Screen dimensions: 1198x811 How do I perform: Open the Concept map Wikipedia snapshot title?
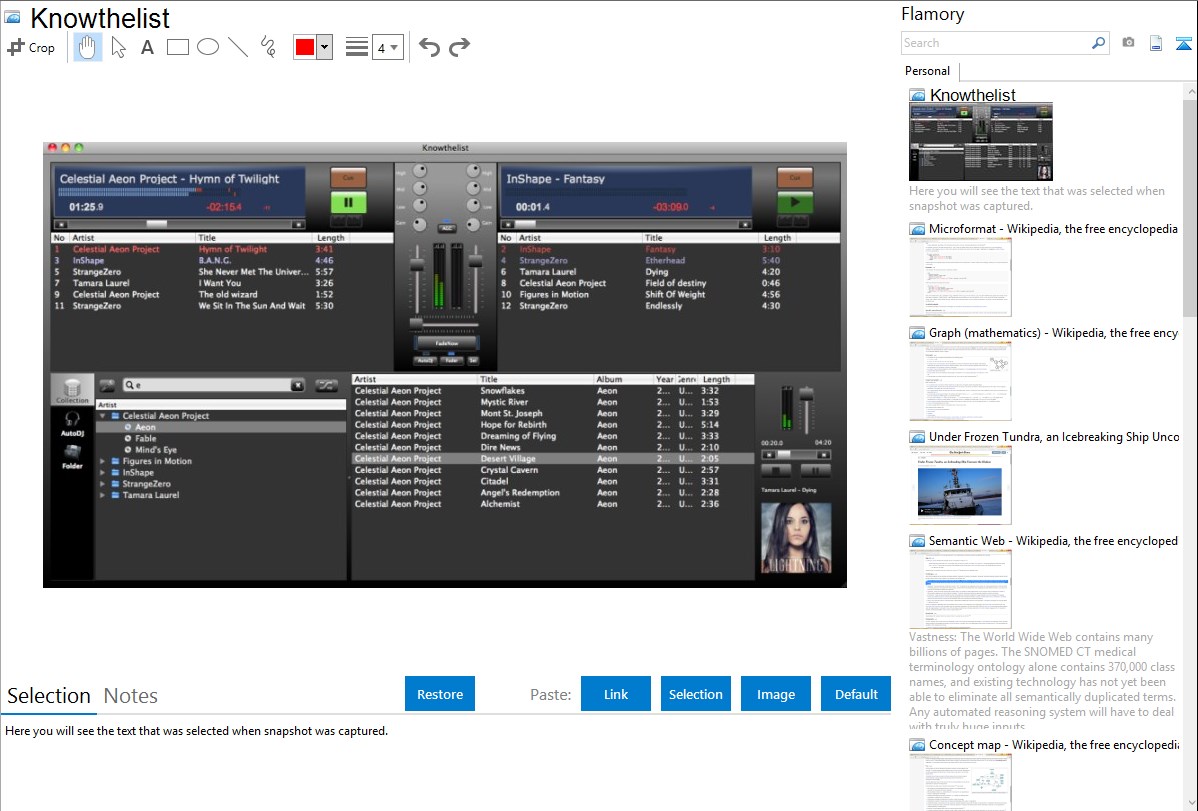coord(1053,745)
